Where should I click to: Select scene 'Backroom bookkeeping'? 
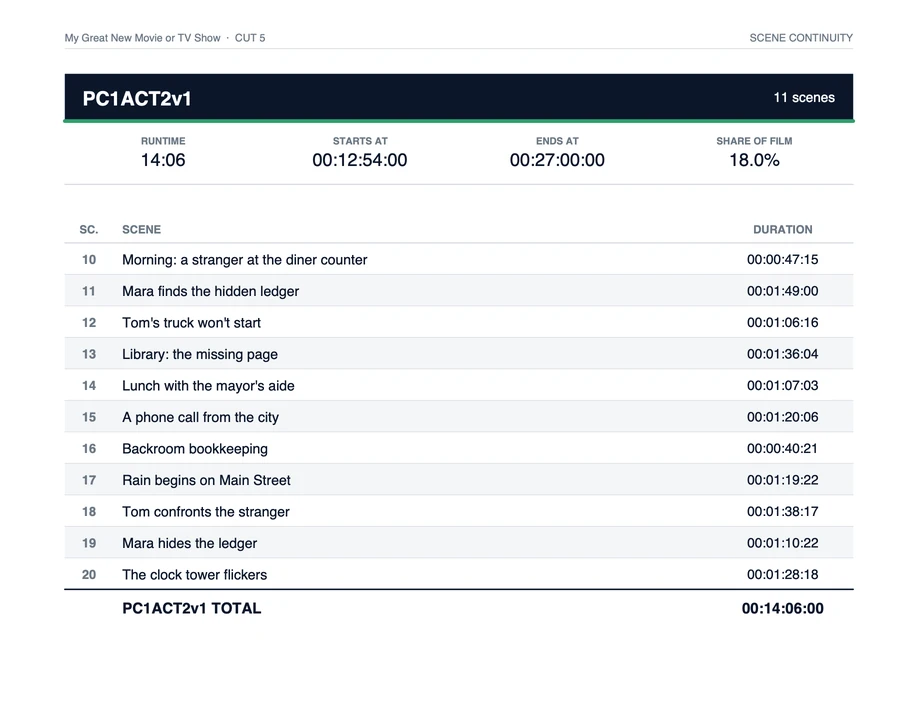[195, 449]
